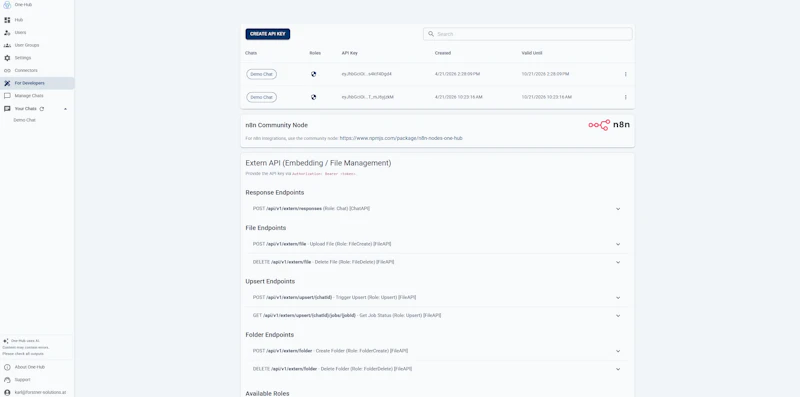Click the magnifier icon in search

431,34
